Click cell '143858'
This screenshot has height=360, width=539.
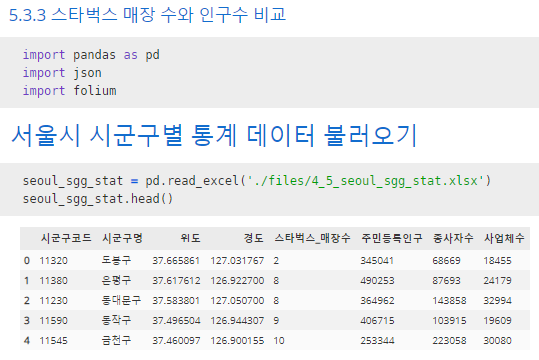[449, 301]
